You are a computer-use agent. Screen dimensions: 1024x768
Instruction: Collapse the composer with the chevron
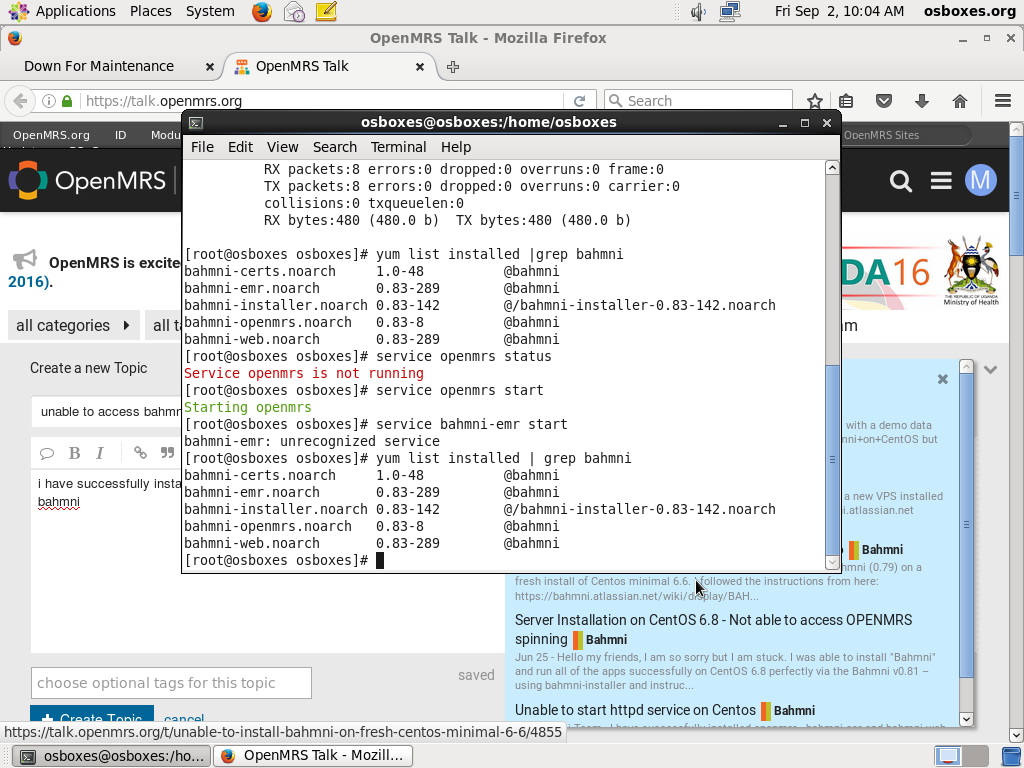pos(991,370)
